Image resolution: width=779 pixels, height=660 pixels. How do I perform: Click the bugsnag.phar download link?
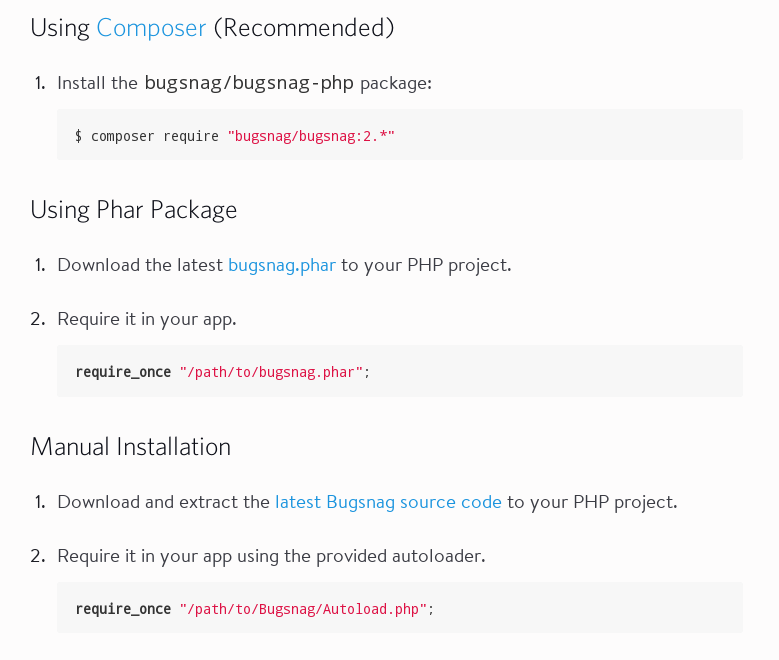[281, 265]
